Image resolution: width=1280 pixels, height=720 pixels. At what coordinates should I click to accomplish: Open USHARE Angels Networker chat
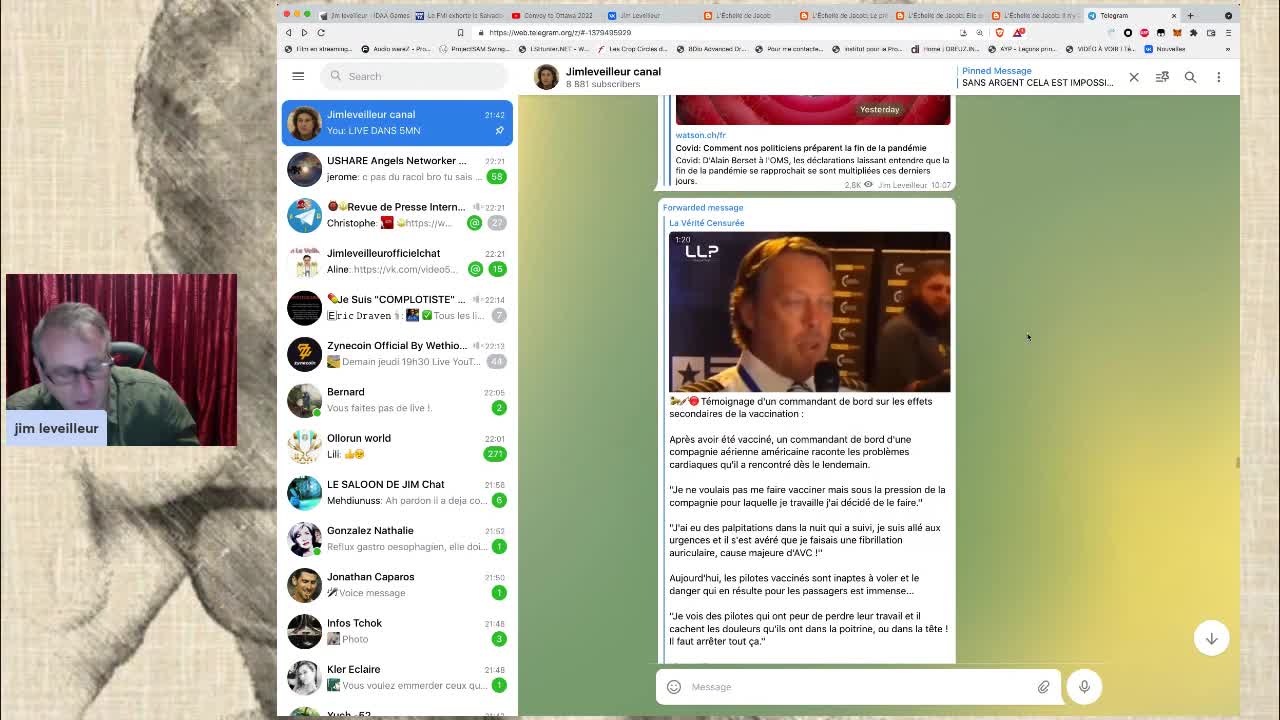click(x=397, y=168)
